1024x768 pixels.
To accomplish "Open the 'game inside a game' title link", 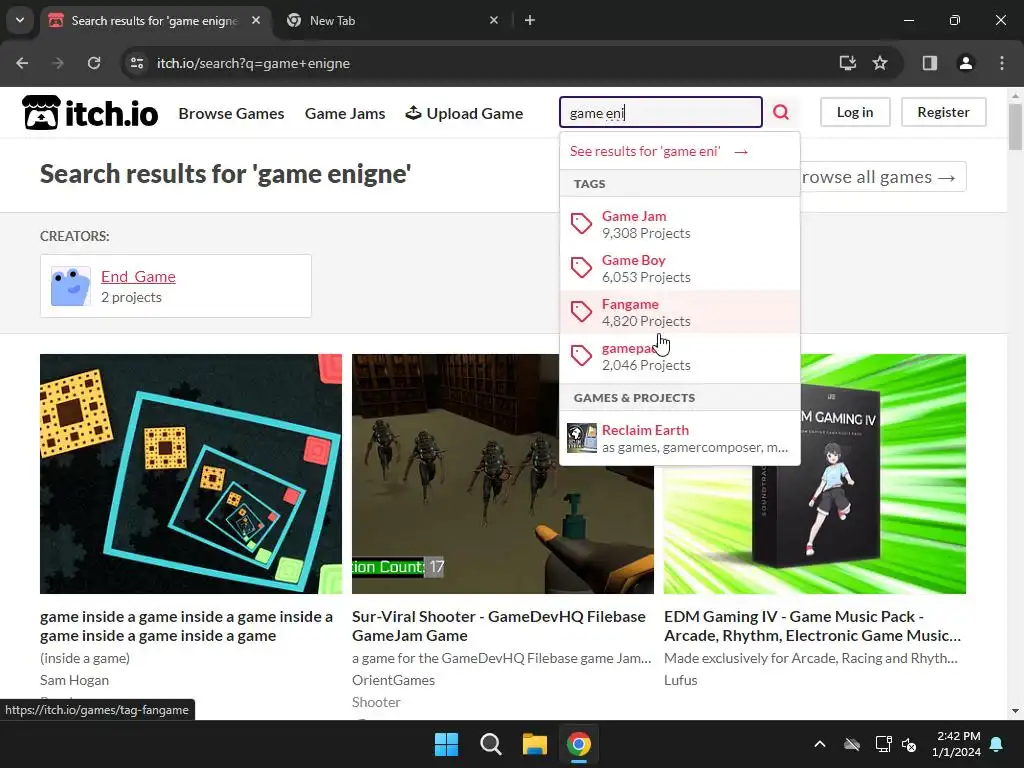I will 186,626.
